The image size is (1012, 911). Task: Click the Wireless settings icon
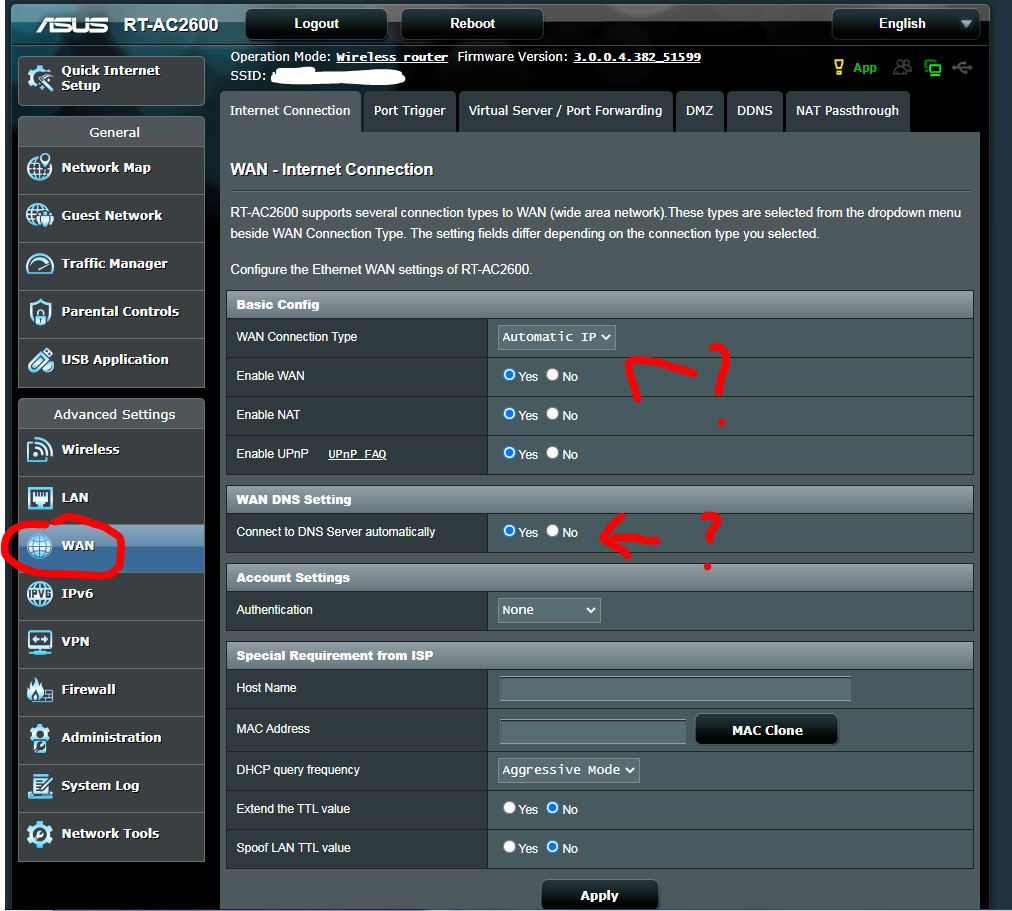click(x=40, y=450)
